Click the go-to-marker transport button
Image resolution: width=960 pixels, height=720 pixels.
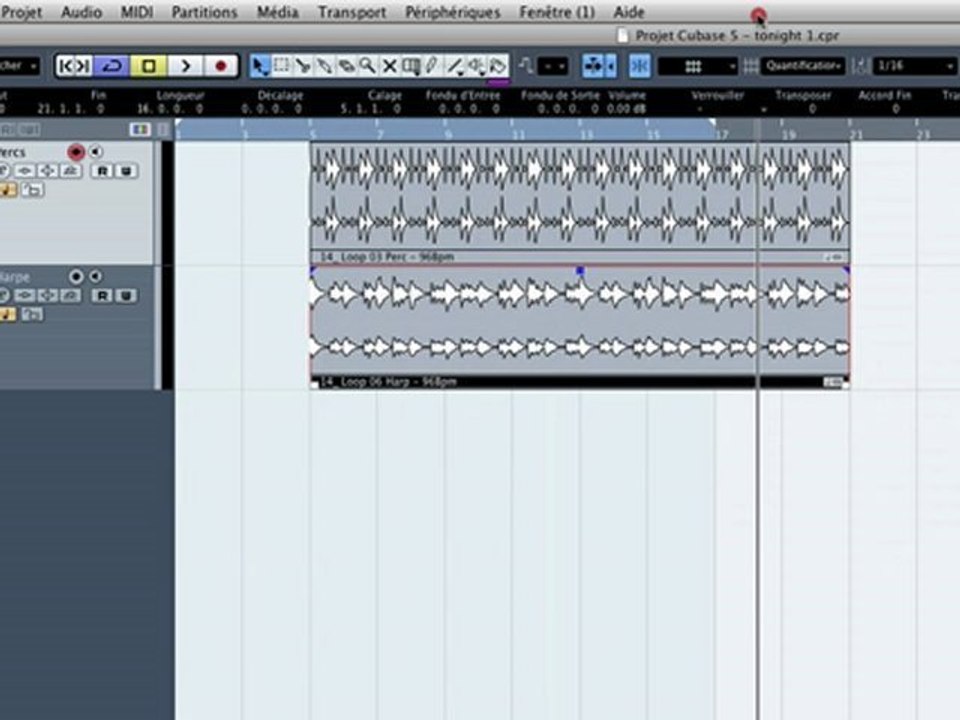(75, 66)
